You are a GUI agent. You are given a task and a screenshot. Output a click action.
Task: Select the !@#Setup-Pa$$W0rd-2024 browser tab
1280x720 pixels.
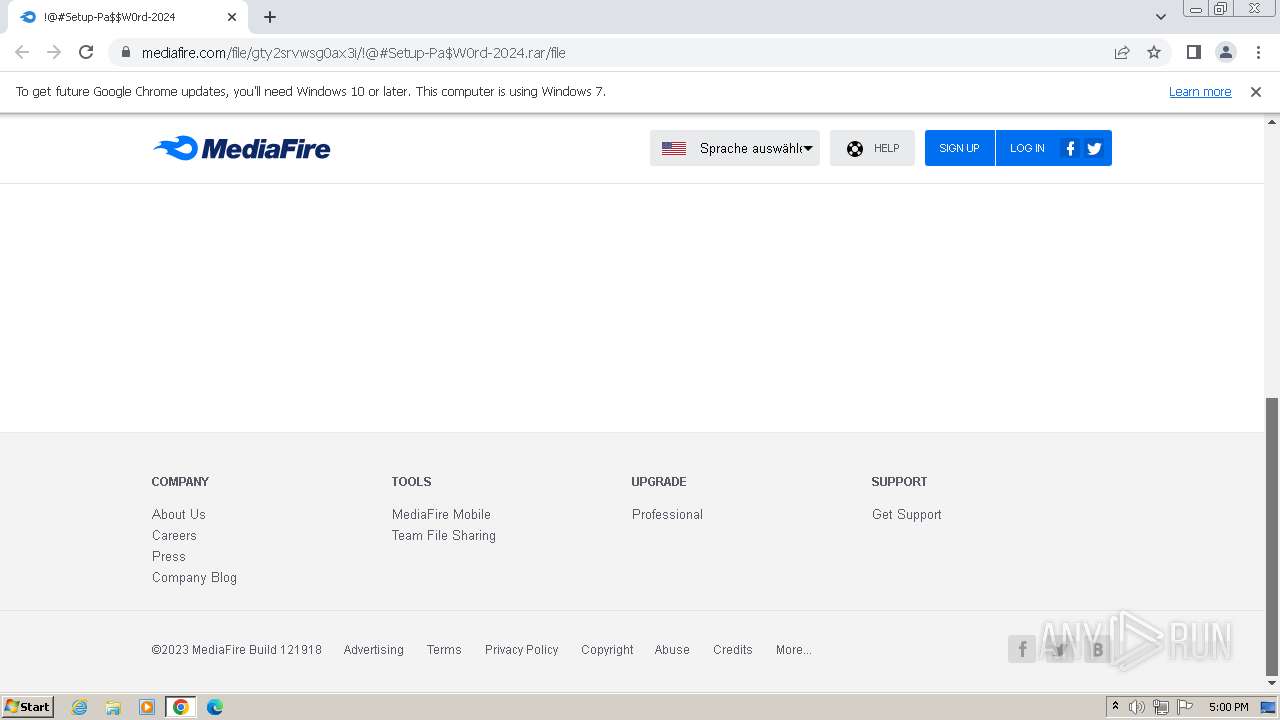(x=127, y=17)
